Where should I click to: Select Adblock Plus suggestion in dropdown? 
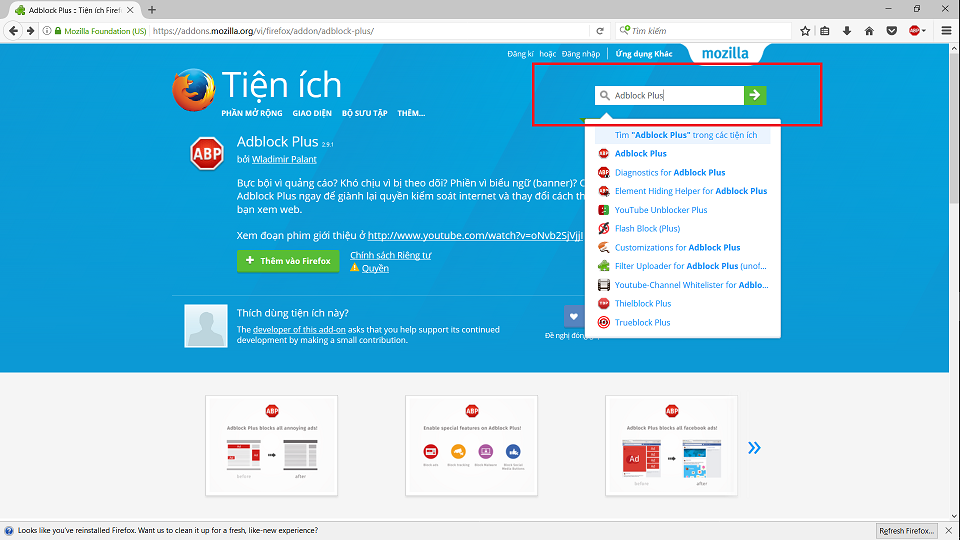point(683,154)
